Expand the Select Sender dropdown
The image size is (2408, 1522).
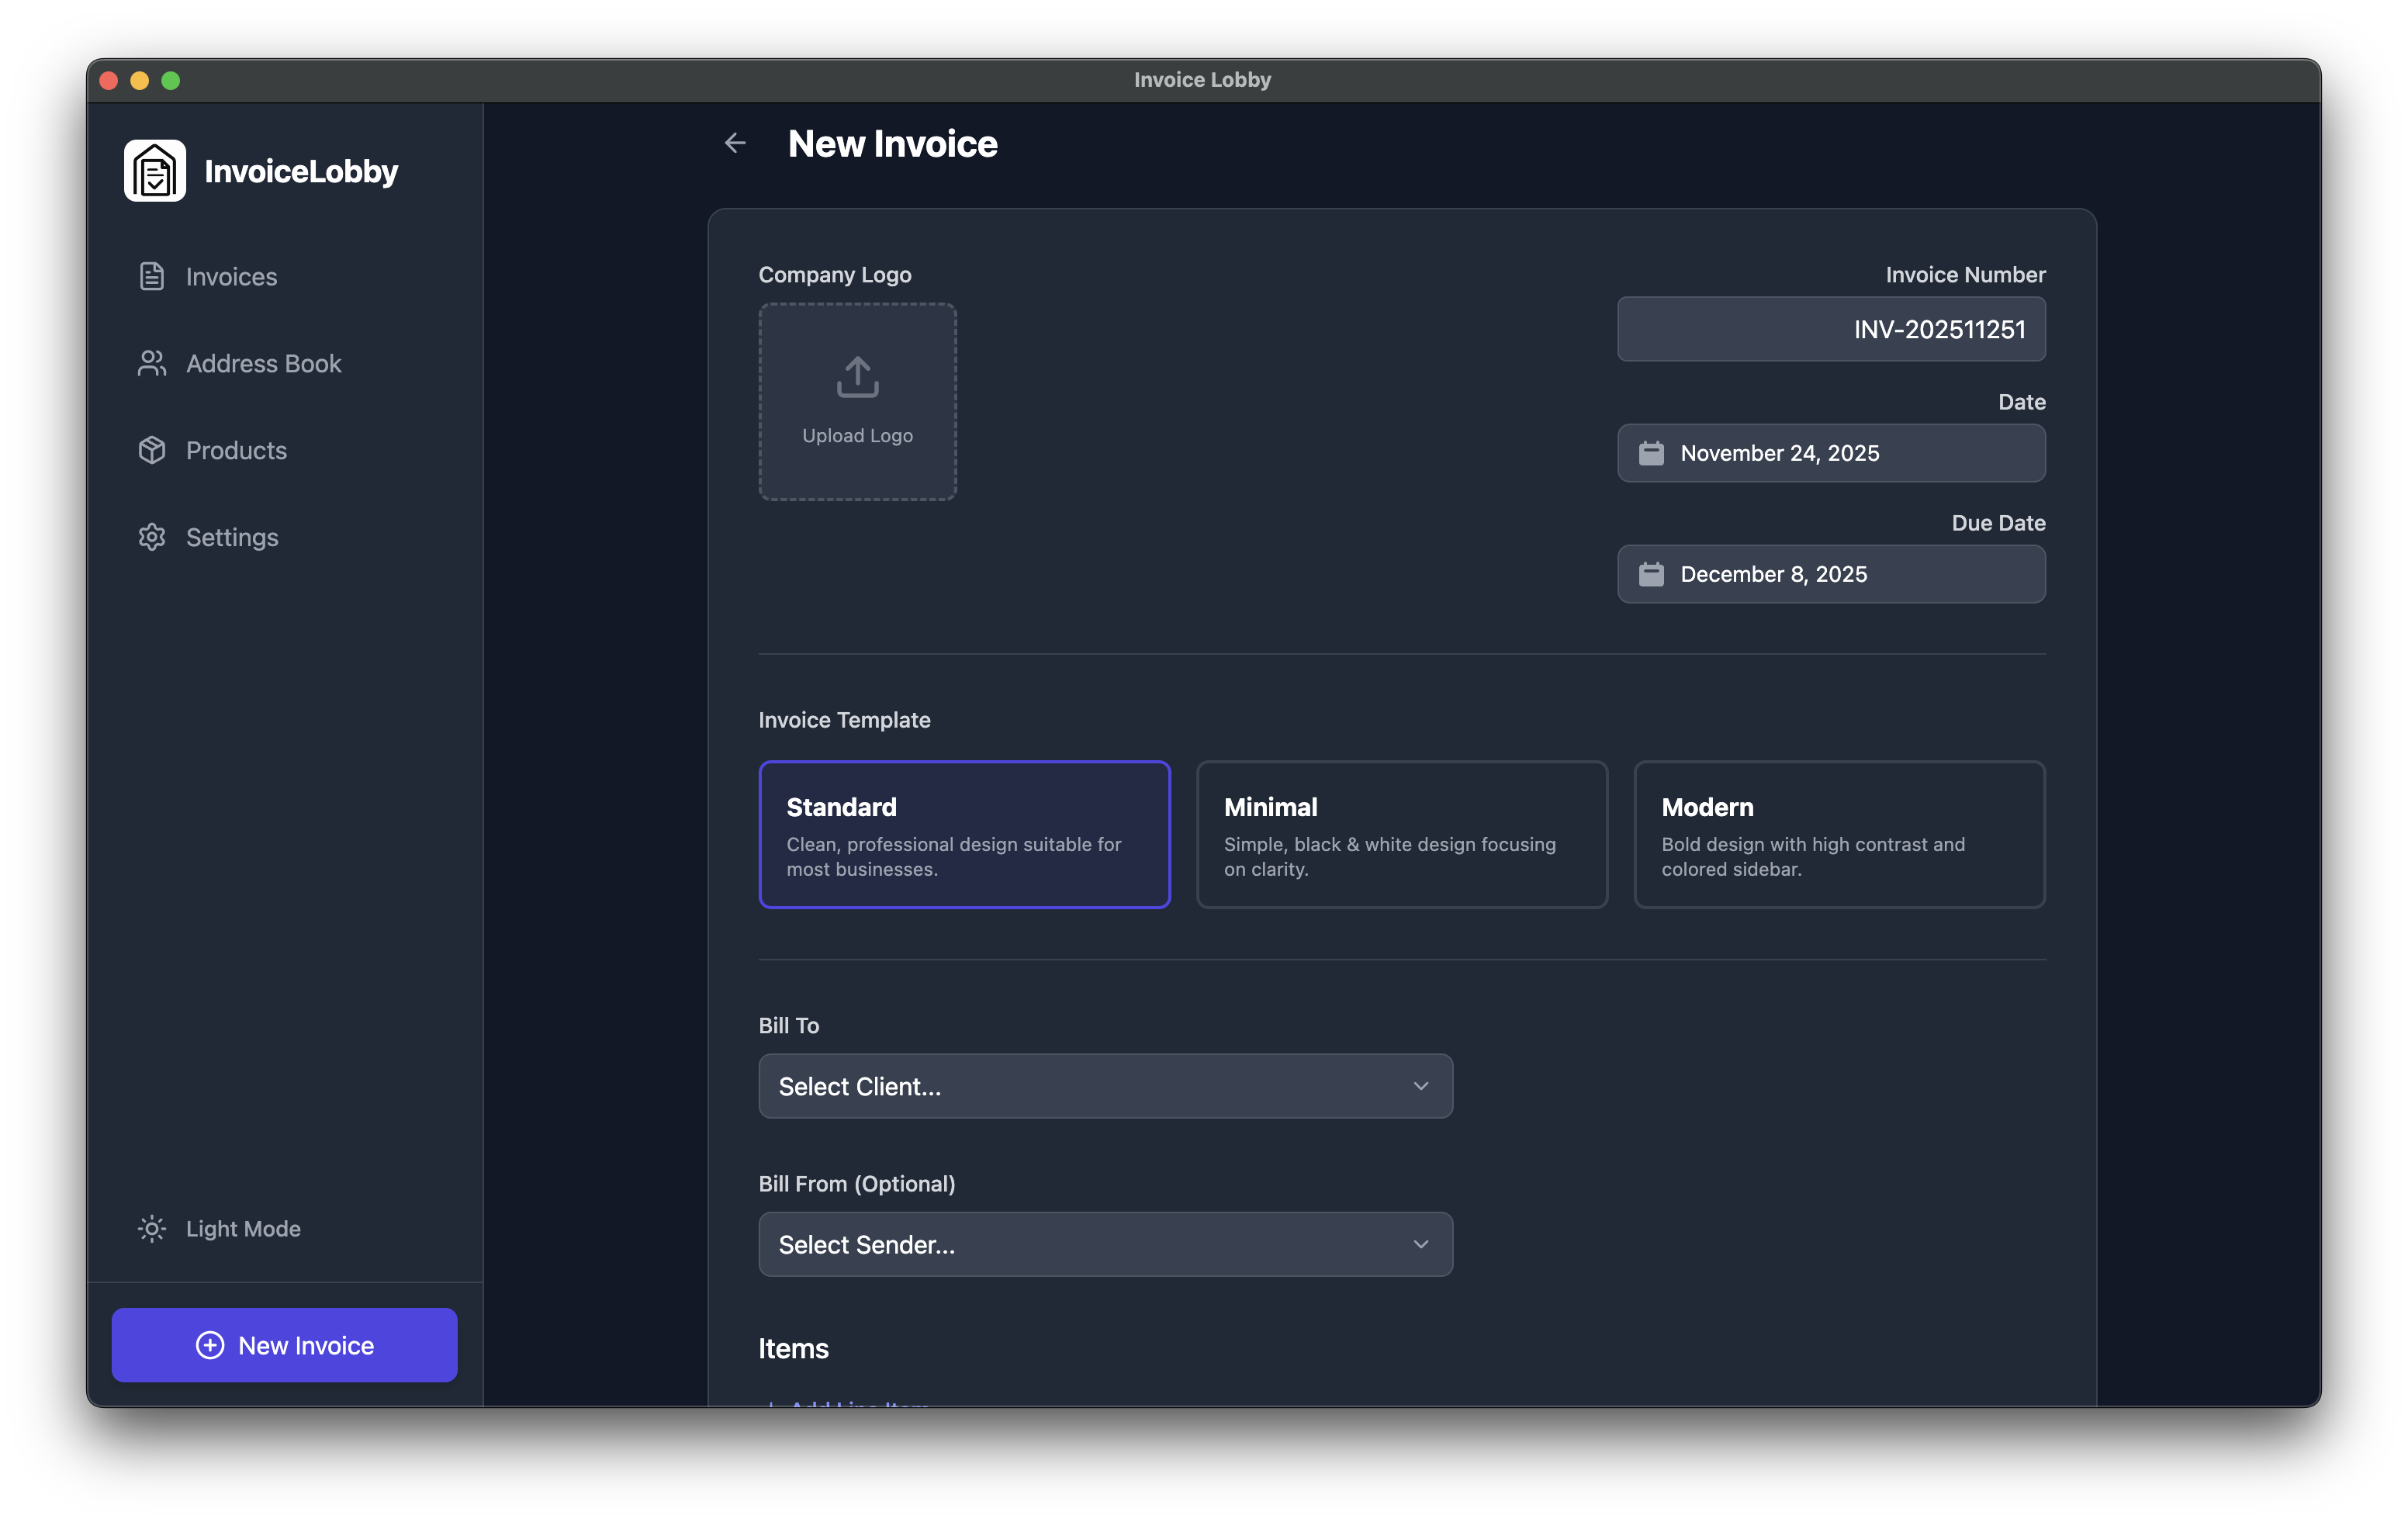tap(1105, 1244)
